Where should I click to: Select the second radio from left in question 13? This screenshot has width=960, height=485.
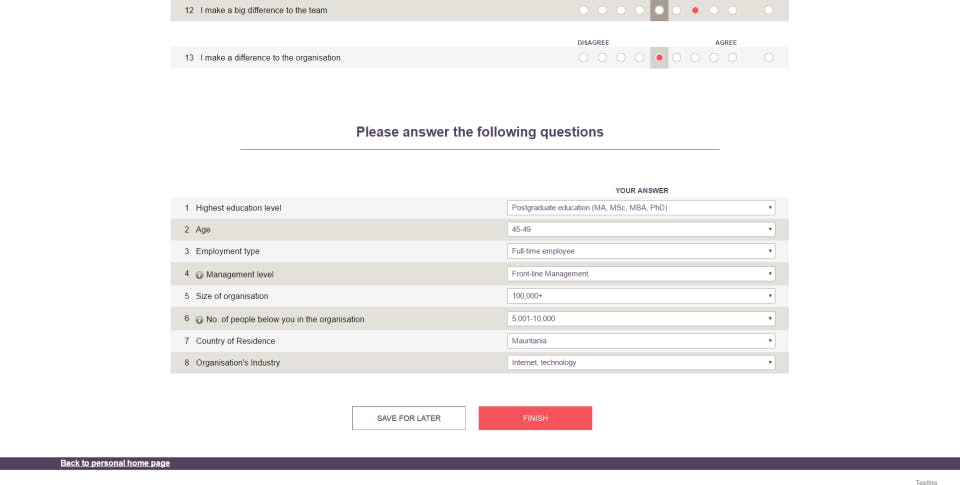click(x=602, y=58)
